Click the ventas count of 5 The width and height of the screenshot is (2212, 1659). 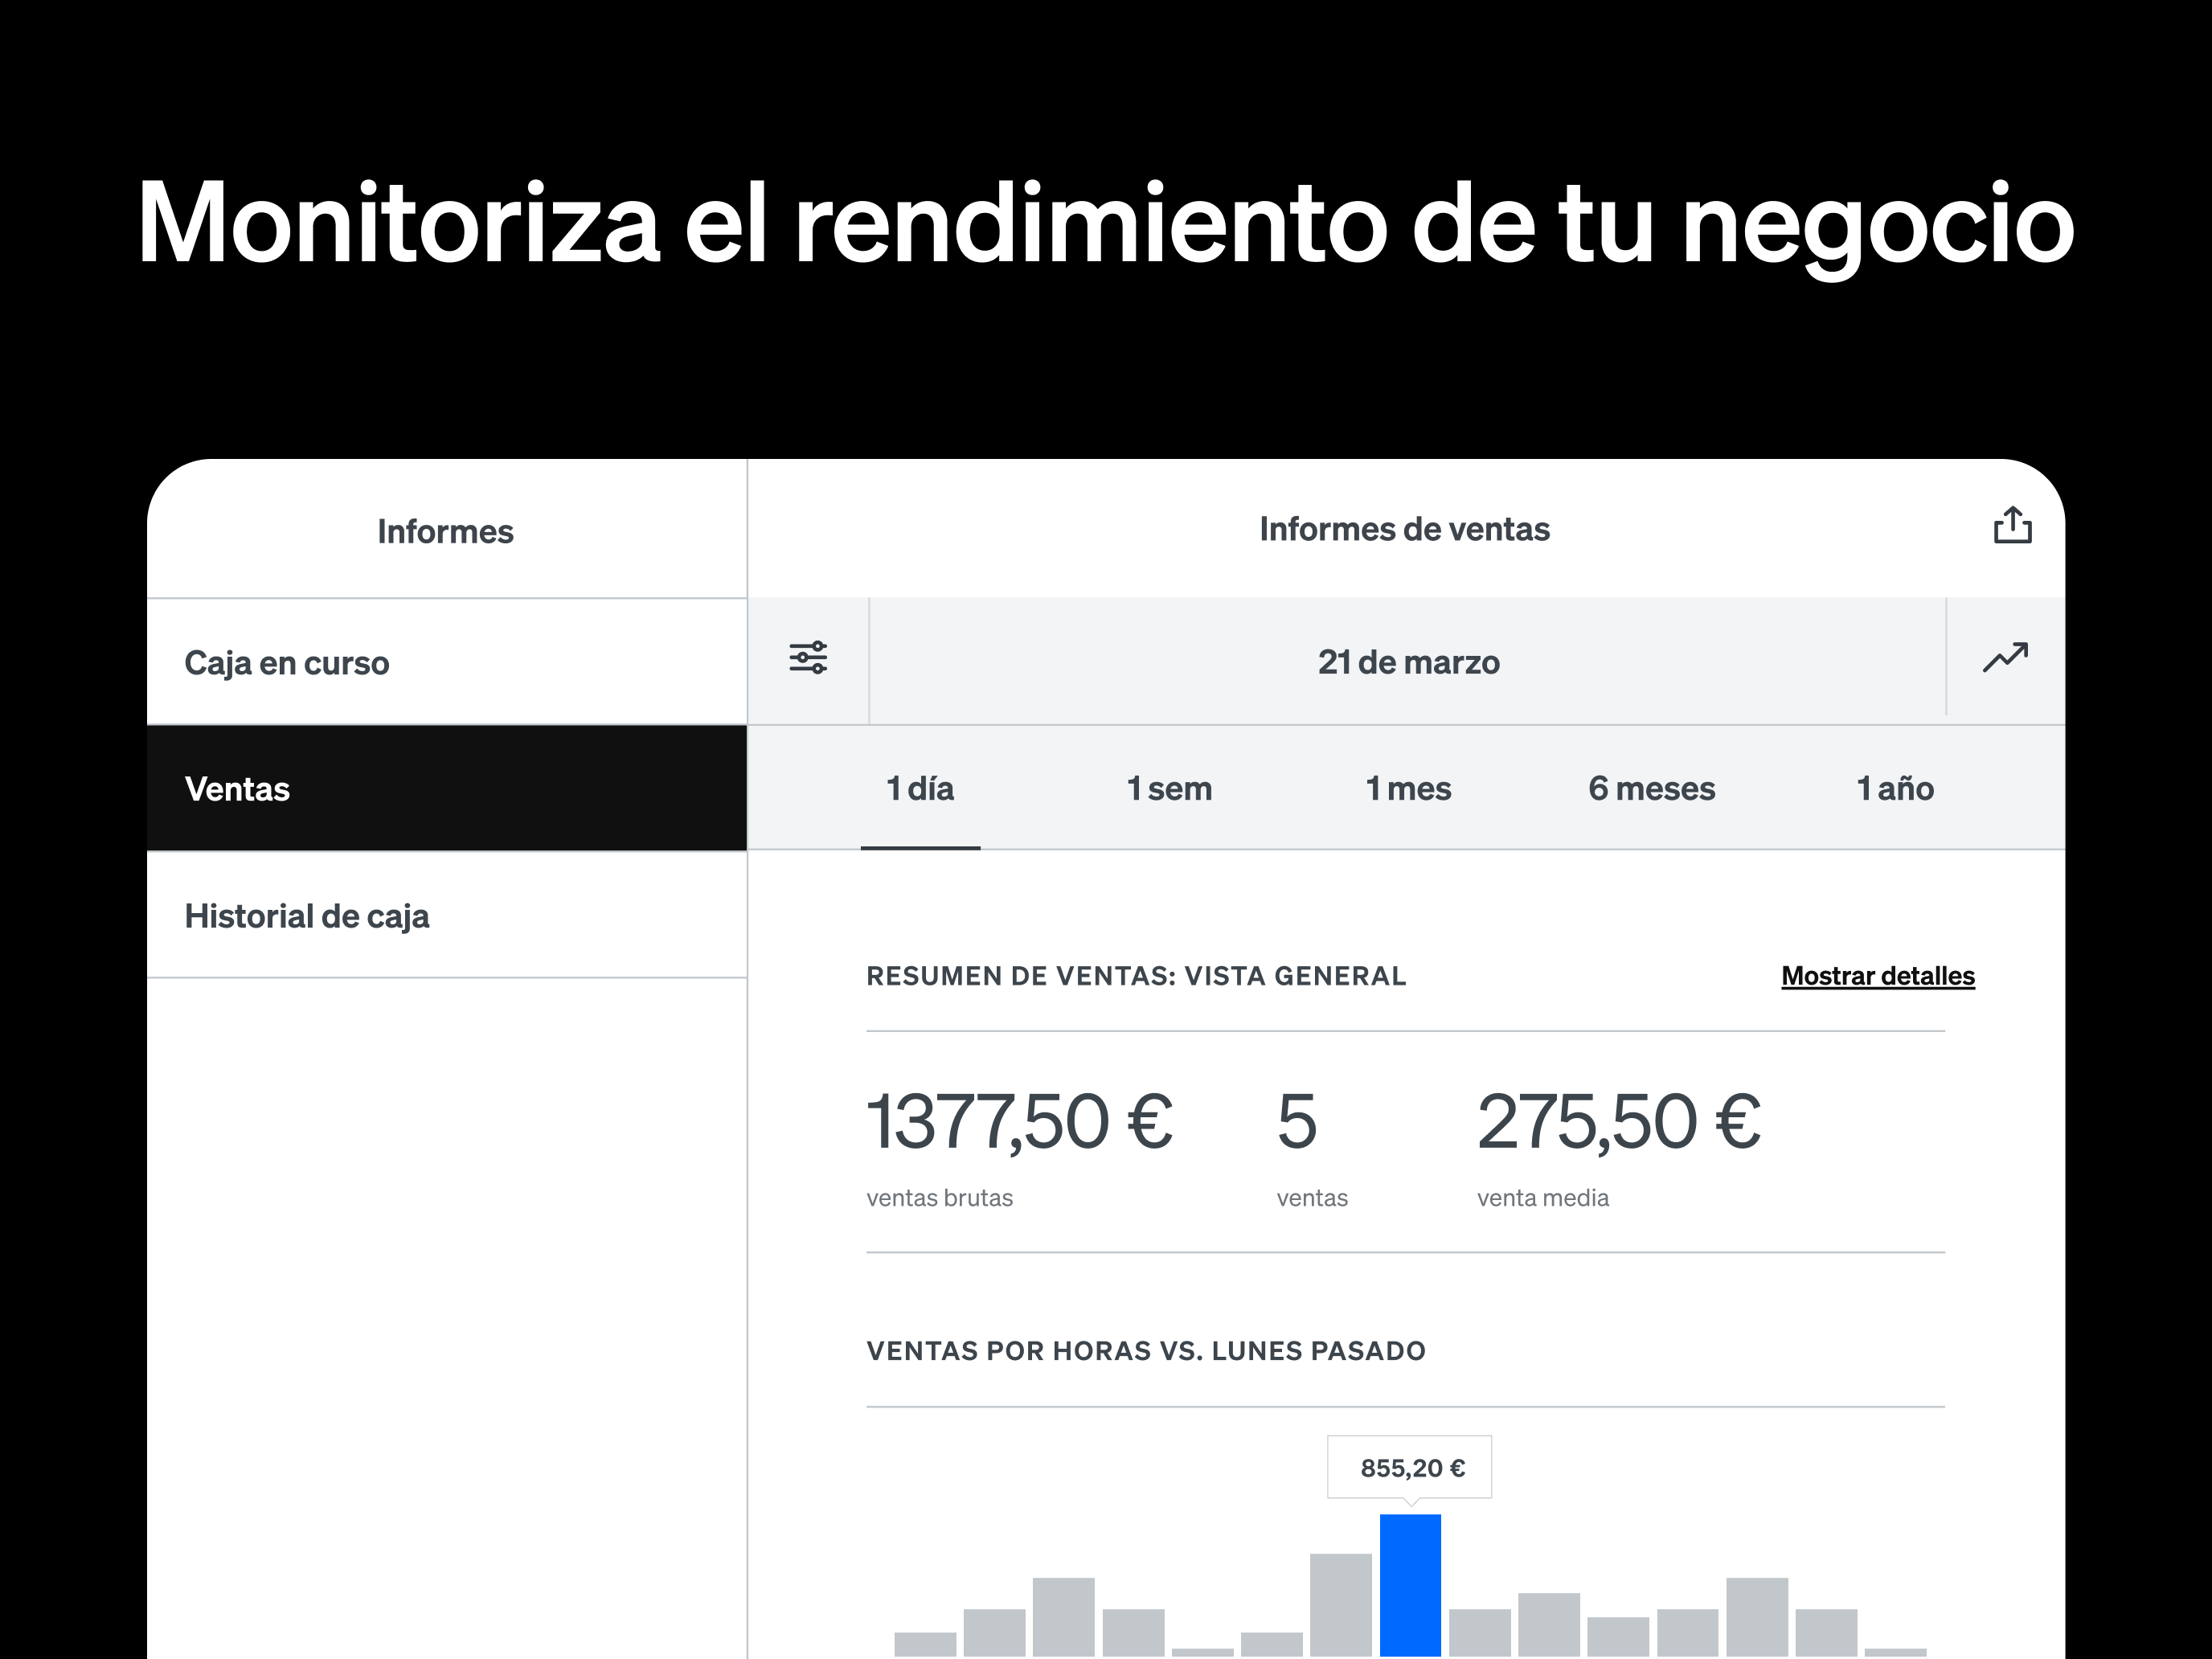[x=1297, y=1122]
